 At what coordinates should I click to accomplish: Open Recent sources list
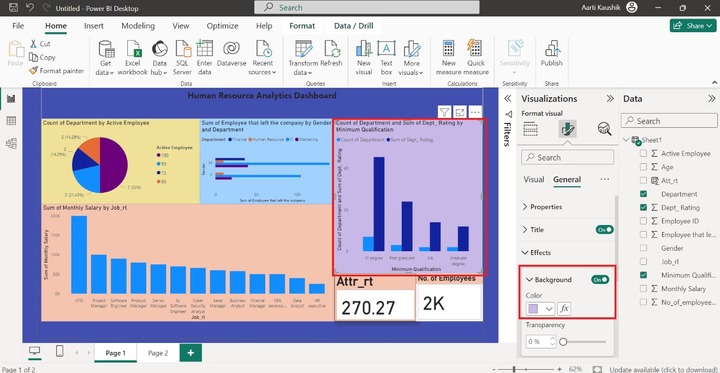[263, 58]
